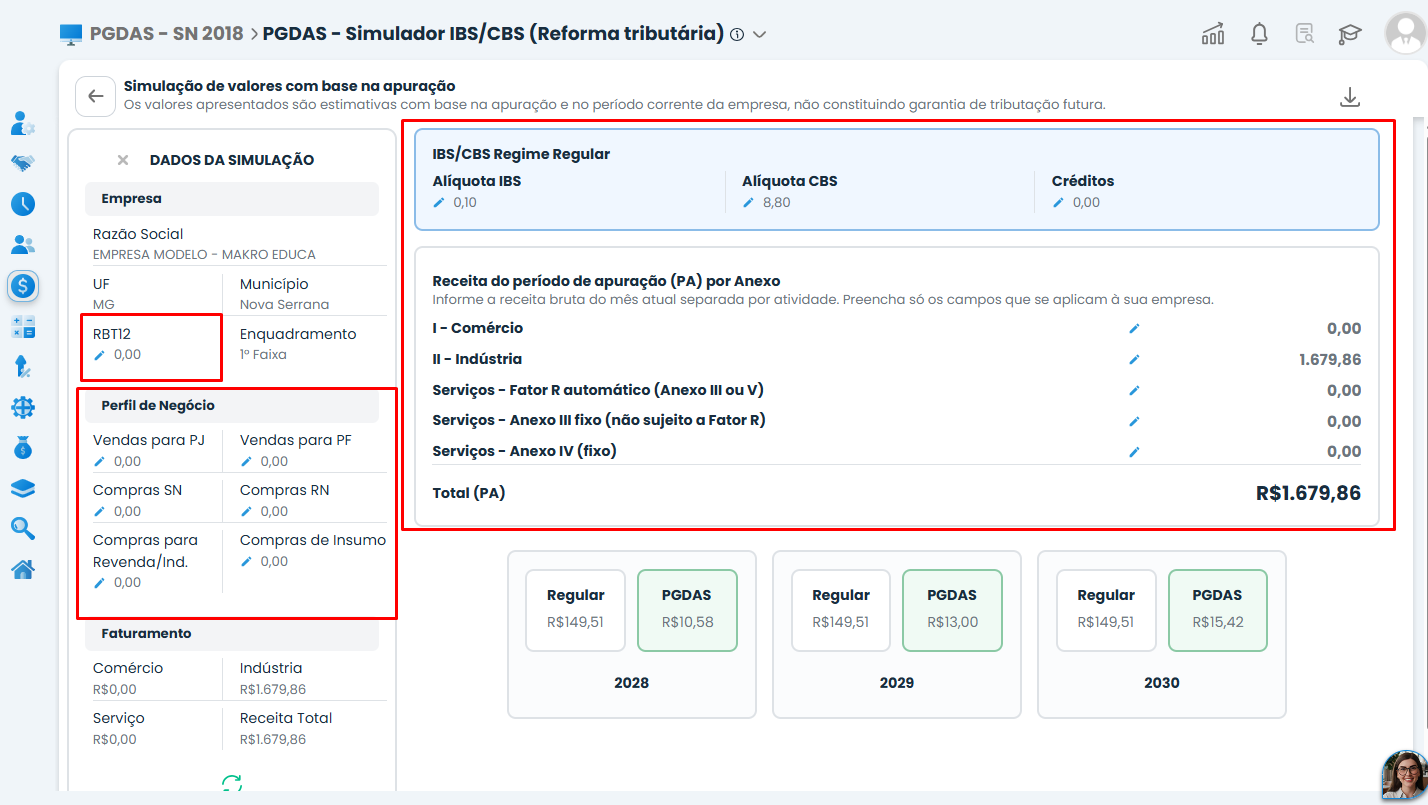This screenshot has height=805, width=1428.
Task: Click the back arrow button
Action: [x=96, y=96]
